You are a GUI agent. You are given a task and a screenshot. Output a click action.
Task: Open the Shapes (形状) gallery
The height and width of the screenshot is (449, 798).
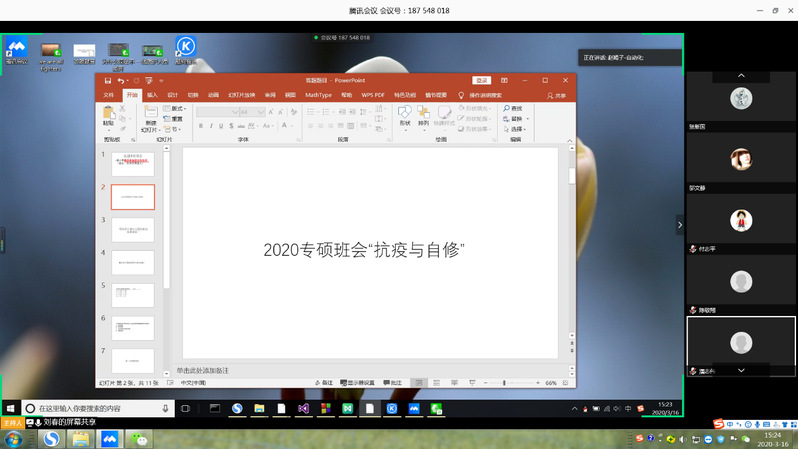tap(404, 116)
